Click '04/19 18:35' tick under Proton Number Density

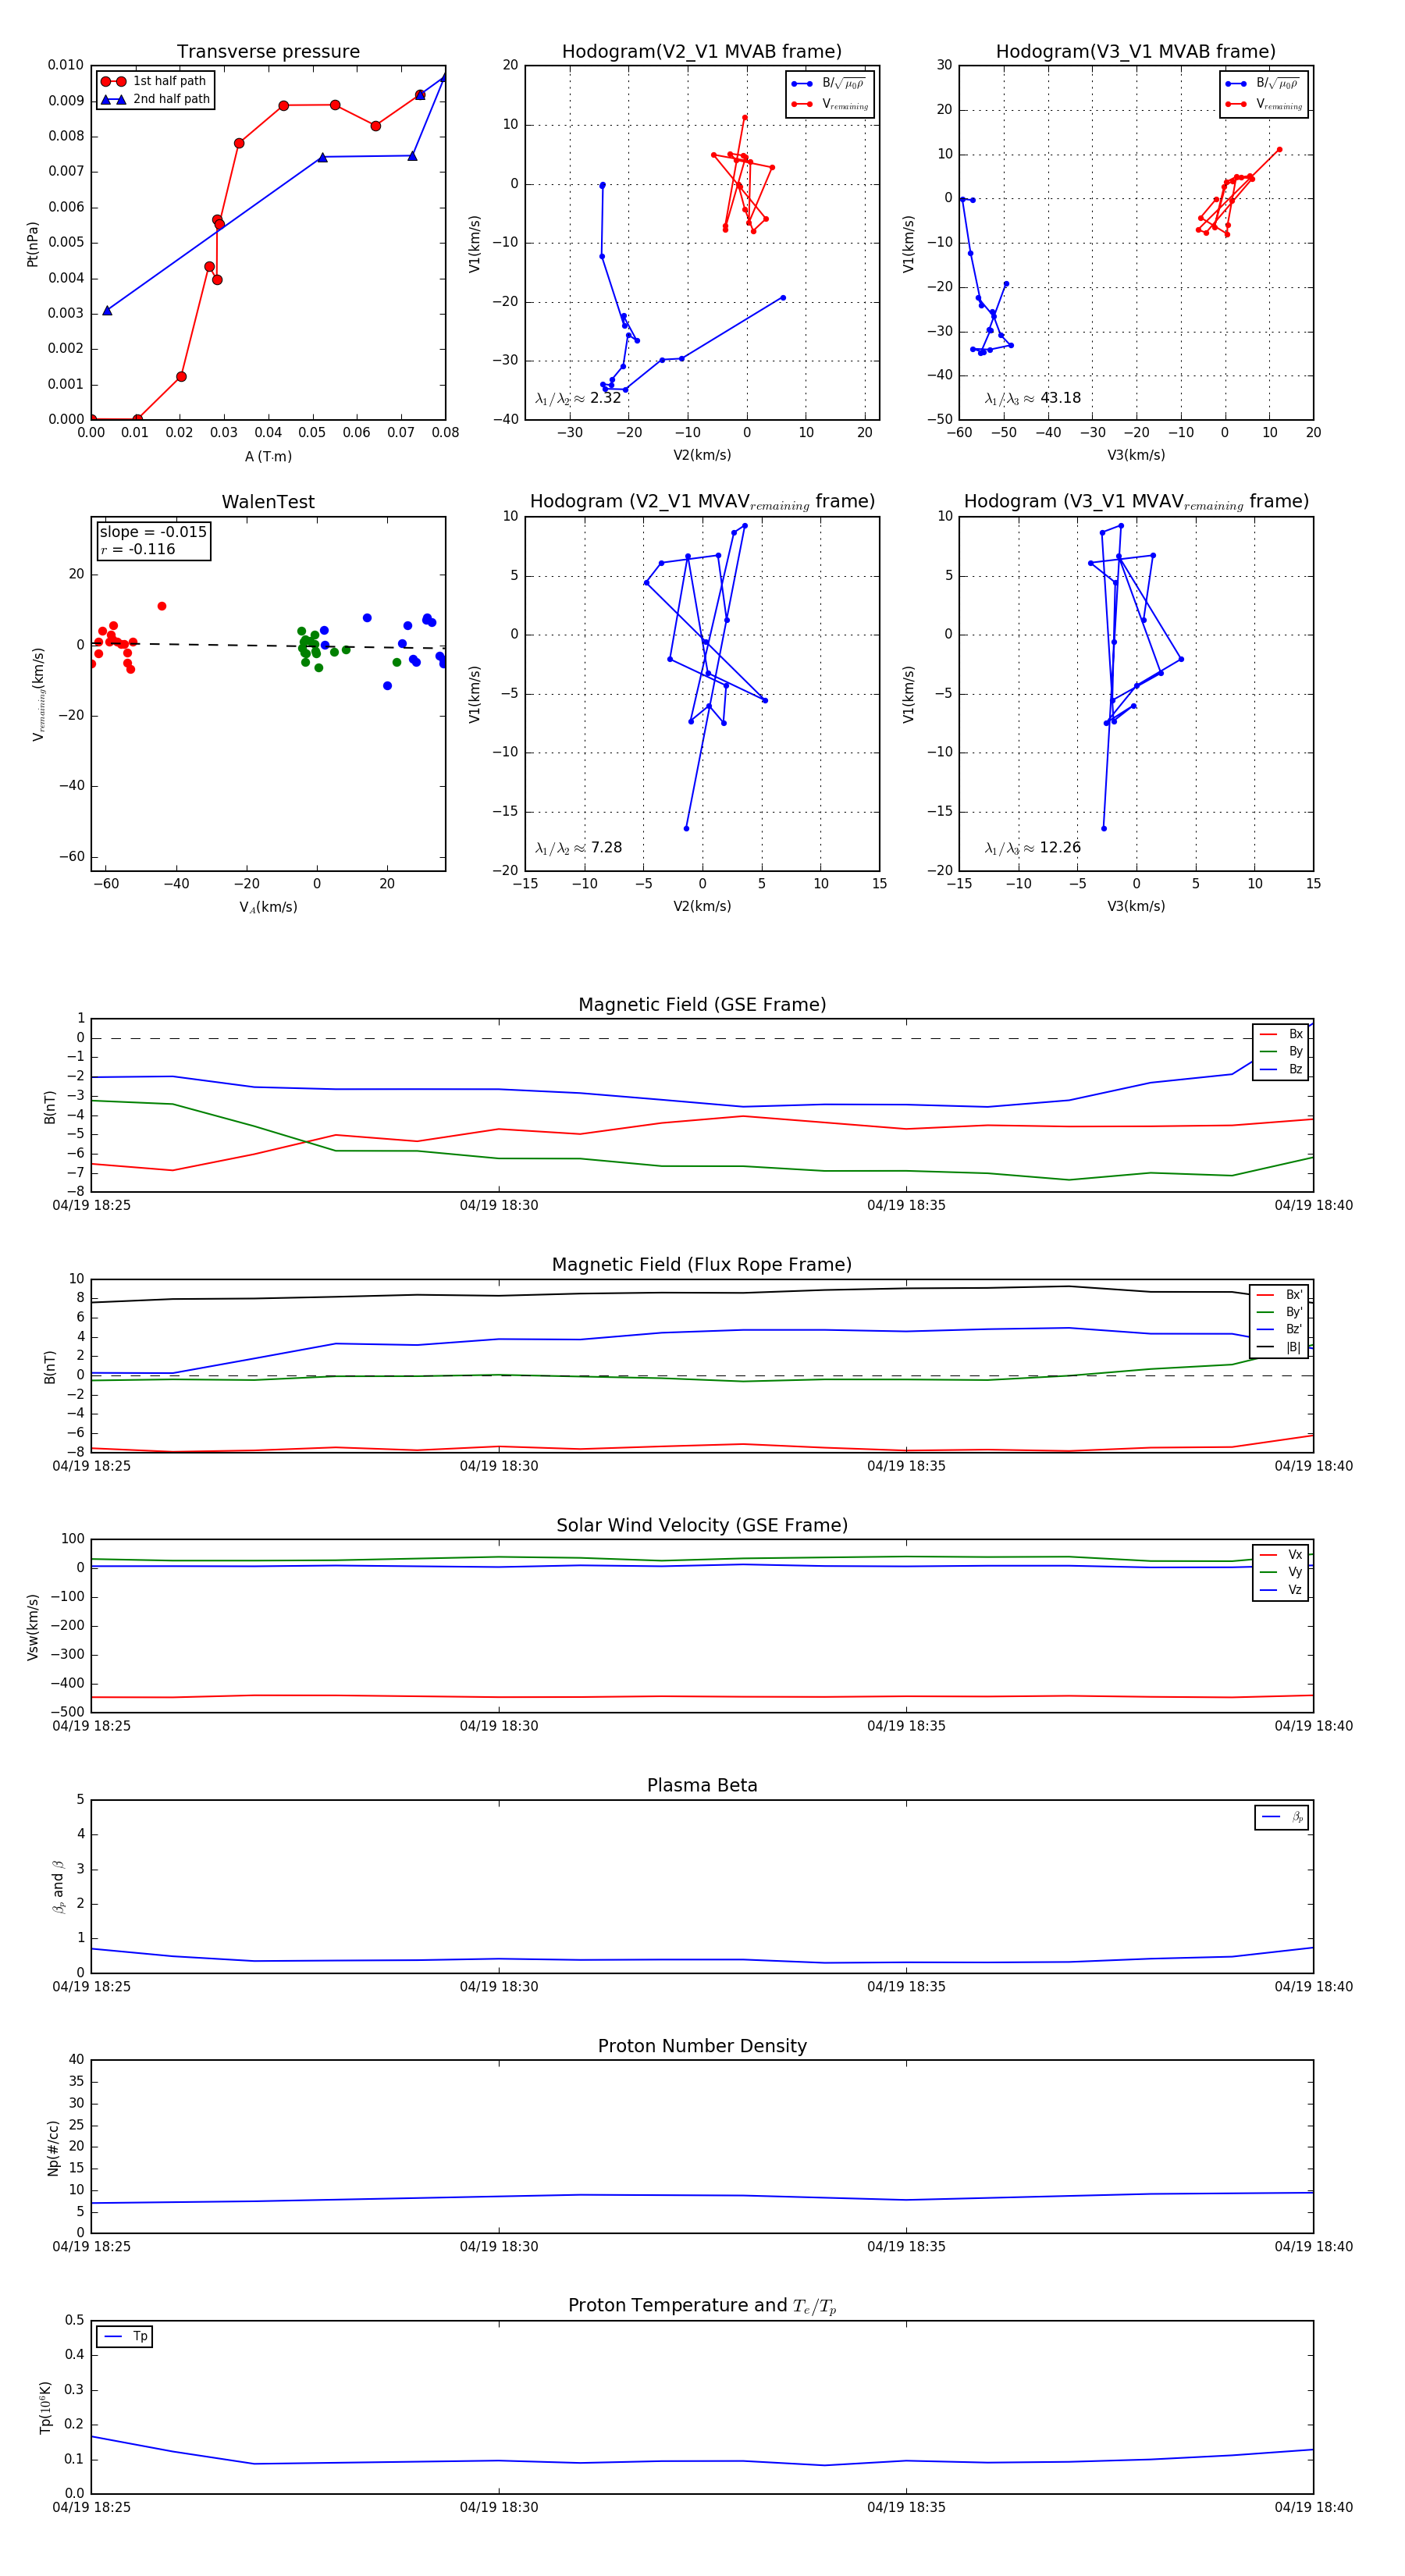906,2247
